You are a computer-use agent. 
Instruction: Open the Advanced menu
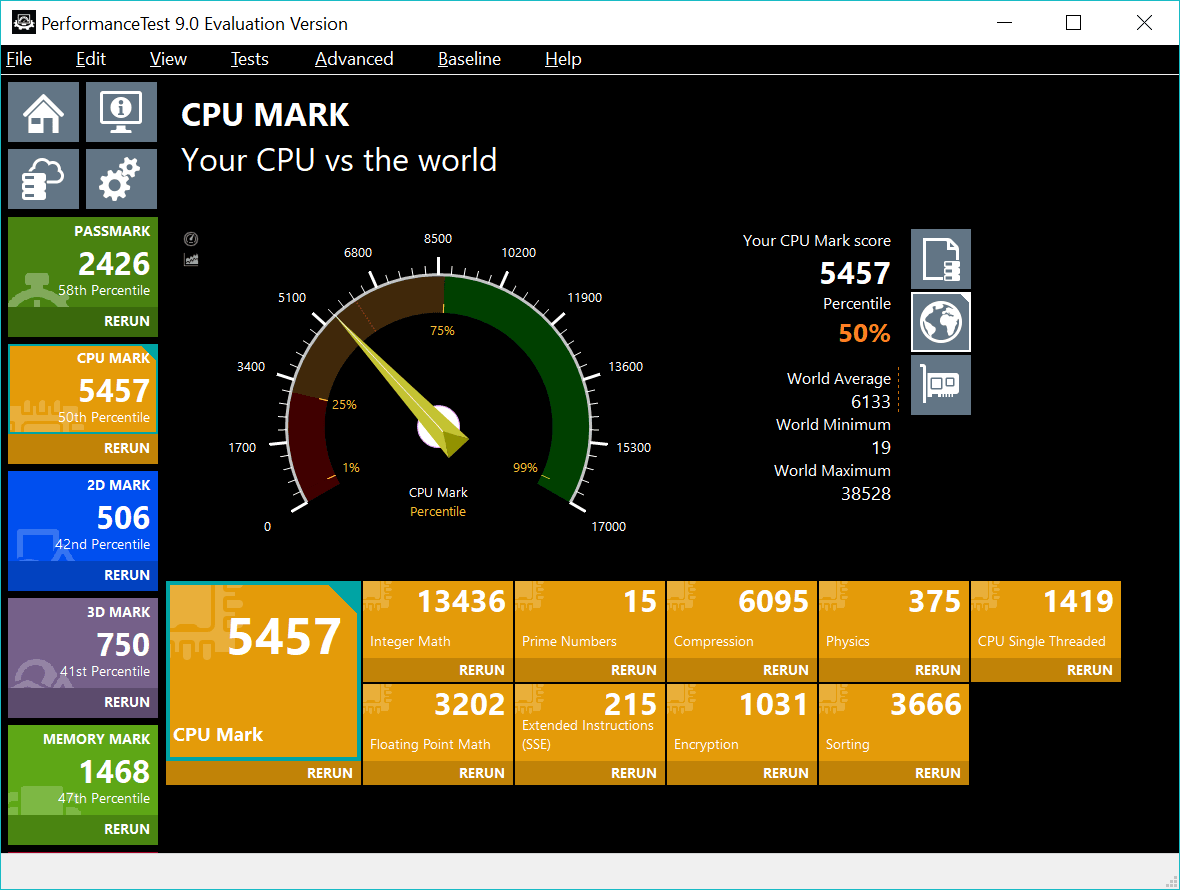[354, 59]
